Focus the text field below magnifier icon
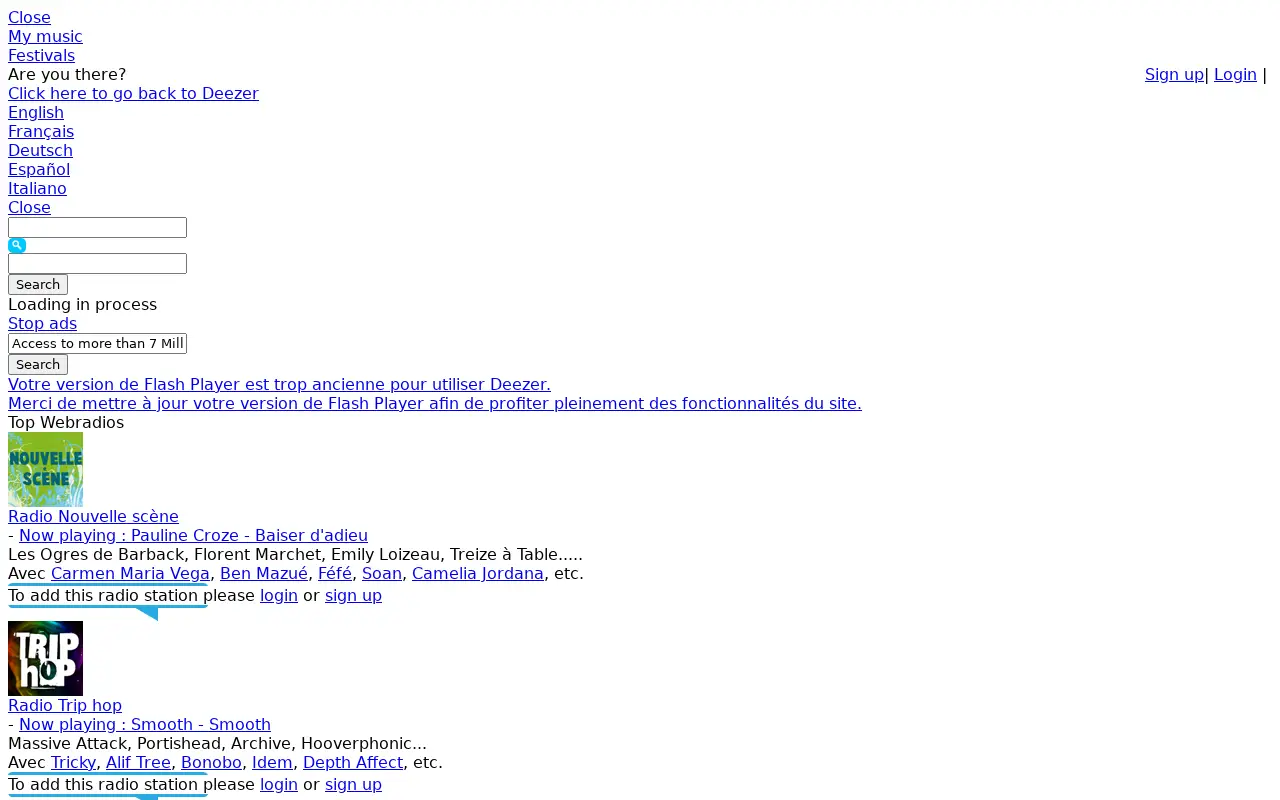 97,263
